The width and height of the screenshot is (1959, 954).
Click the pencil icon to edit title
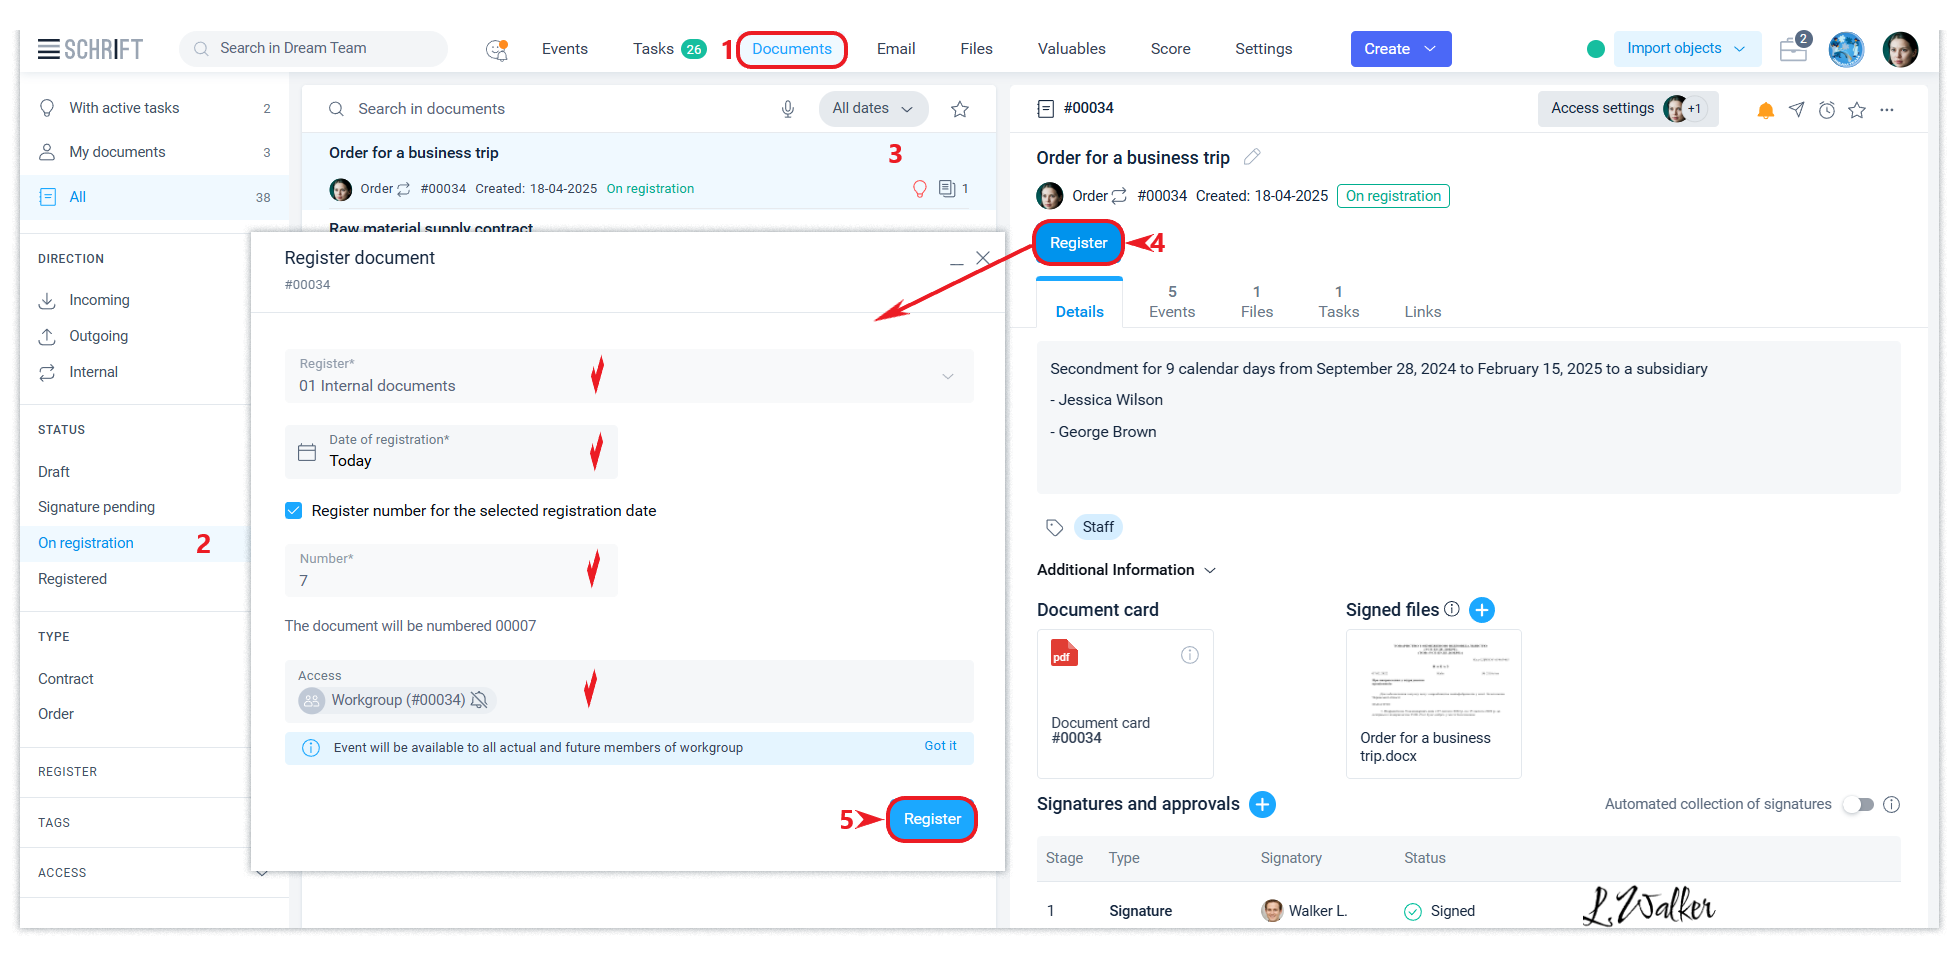click(1252, 157)
